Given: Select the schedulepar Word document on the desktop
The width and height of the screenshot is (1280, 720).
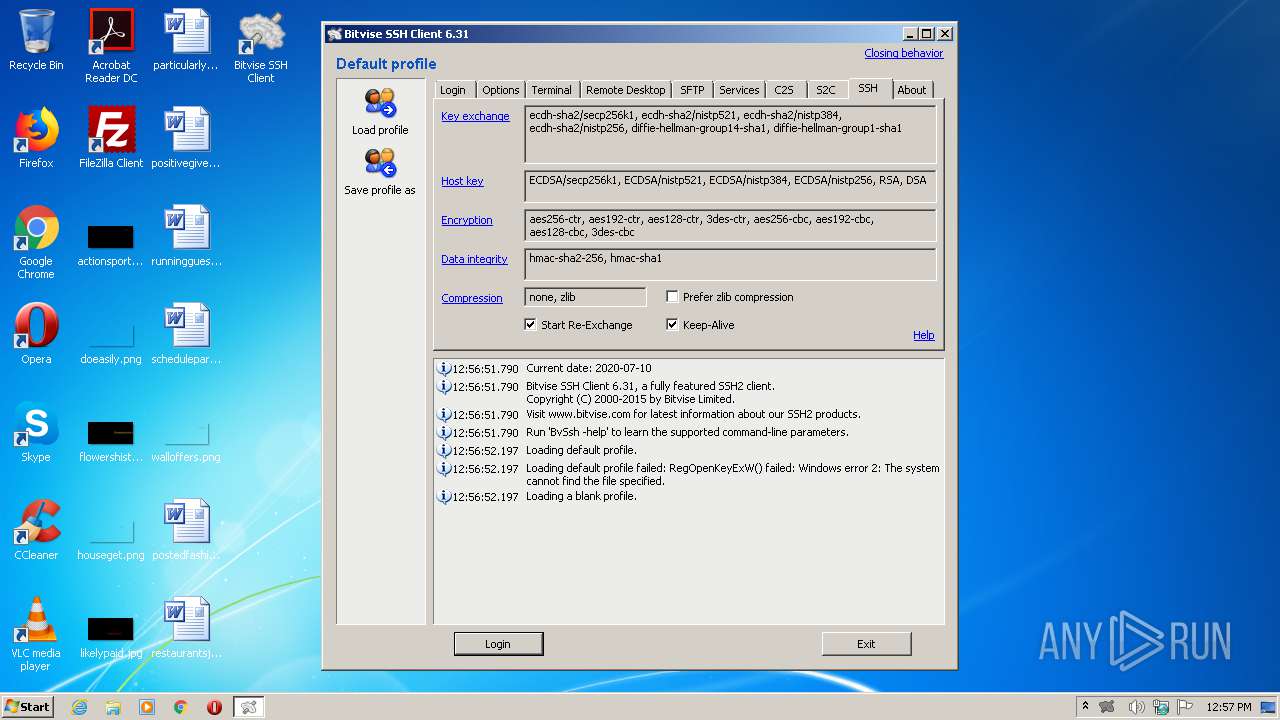Looking at the screenshot, I should (x=186, y=334).
